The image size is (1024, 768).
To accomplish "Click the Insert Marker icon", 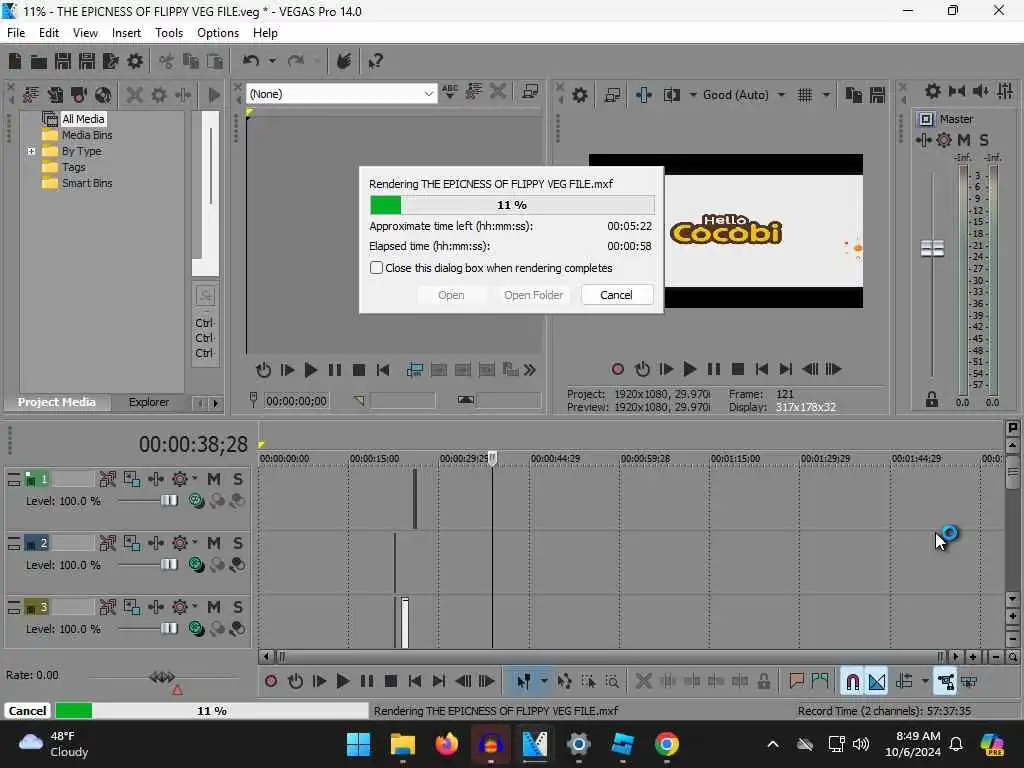I will pyautogui.click(x=796, y=681).
